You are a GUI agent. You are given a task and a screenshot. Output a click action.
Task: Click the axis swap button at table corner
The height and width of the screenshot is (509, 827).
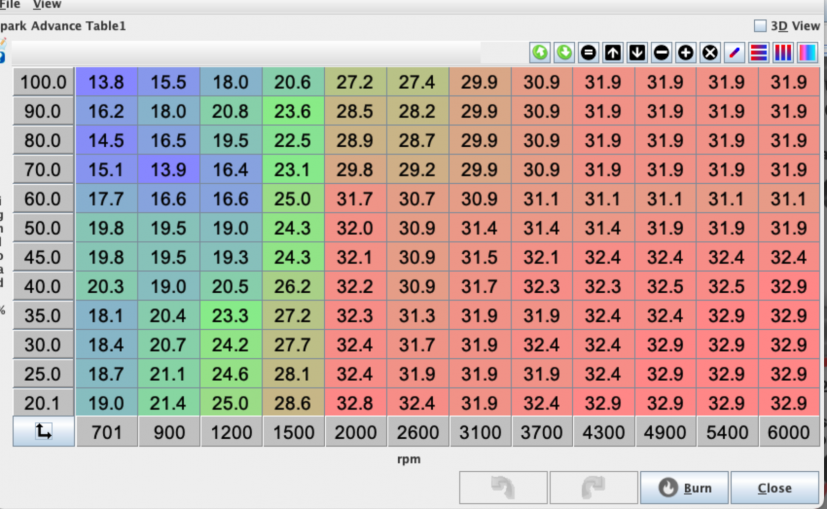click(43, 432)
